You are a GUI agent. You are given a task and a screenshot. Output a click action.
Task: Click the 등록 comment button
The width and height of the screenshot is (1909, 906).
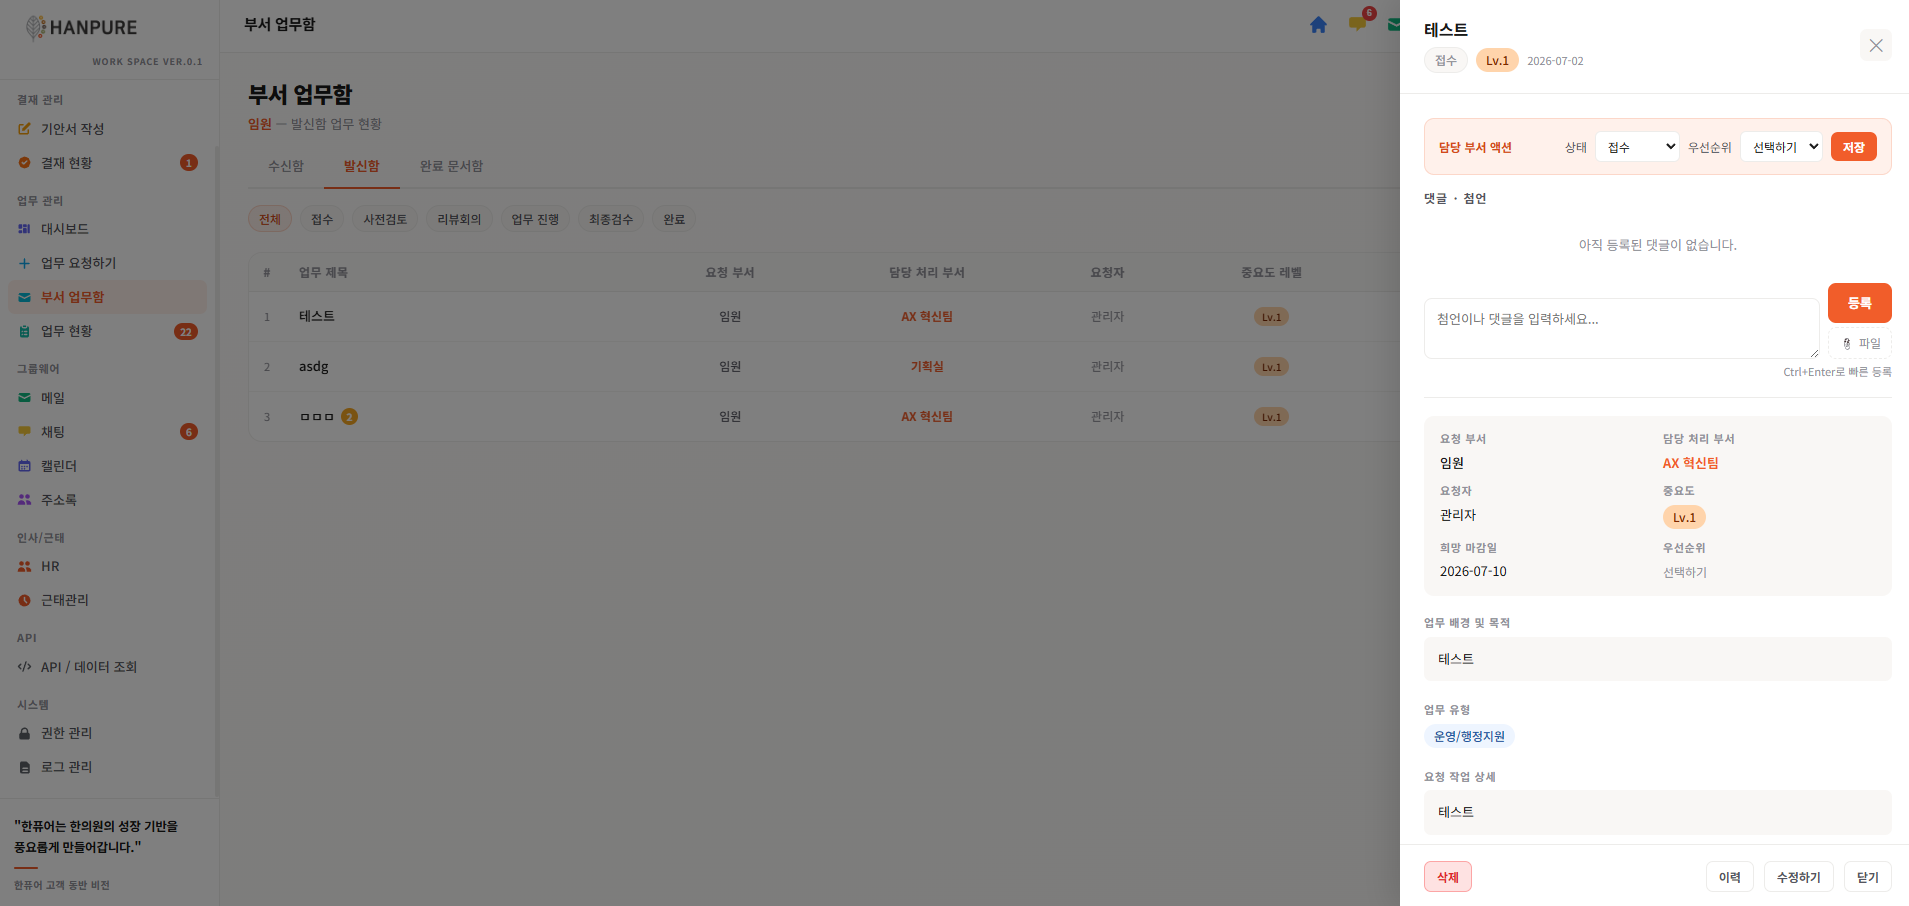1860,303
